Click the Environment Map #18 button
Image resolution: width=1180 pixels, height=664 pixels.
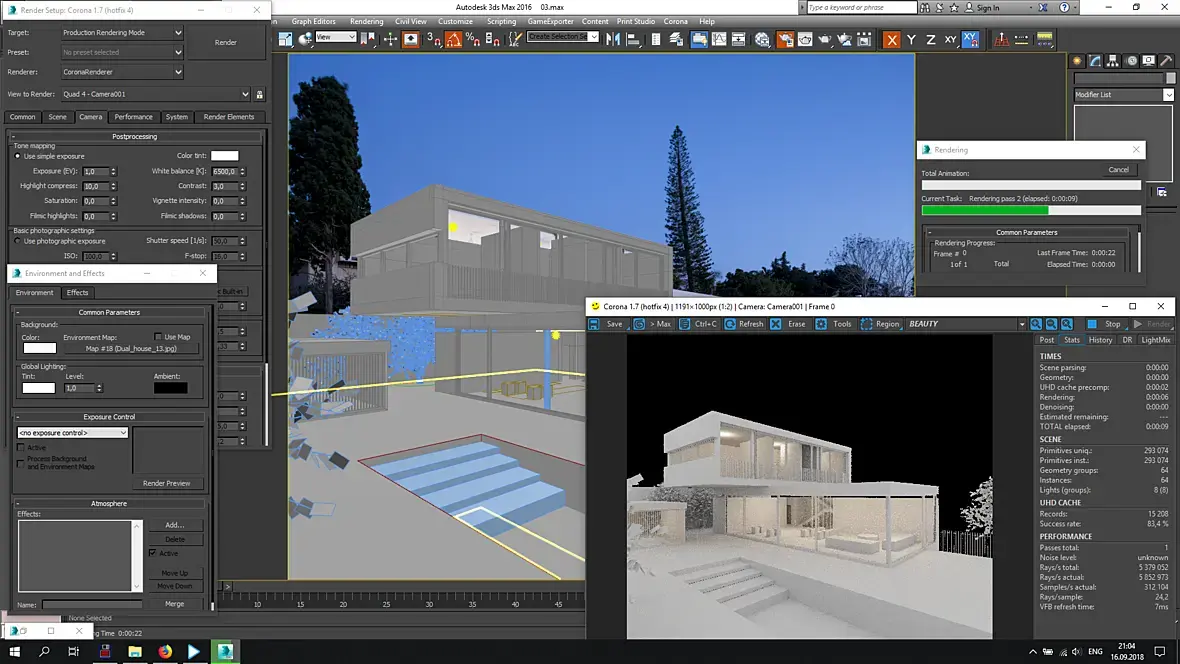click(x=131, y=349)
